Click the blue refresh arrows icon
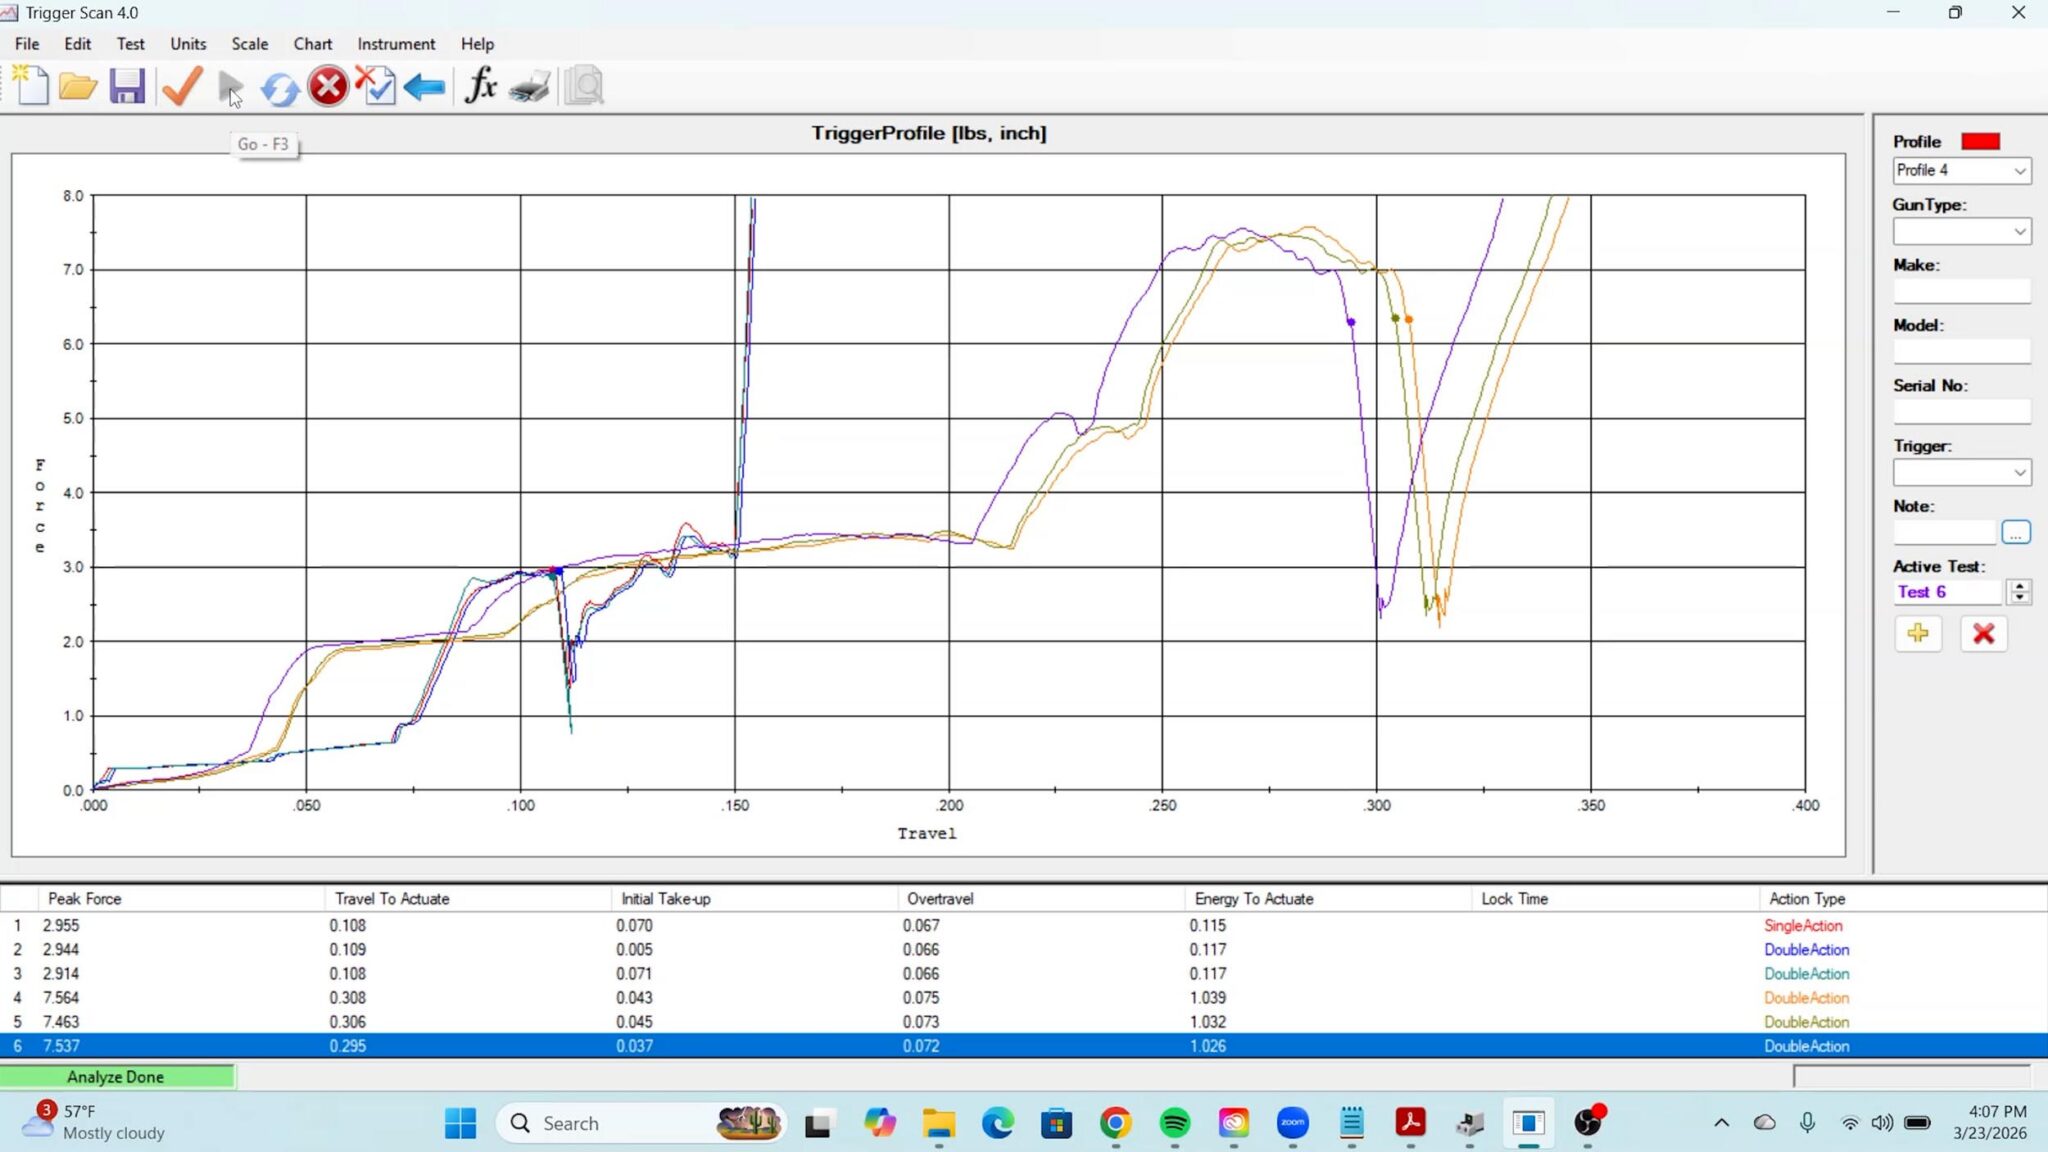 click(279, 89)
